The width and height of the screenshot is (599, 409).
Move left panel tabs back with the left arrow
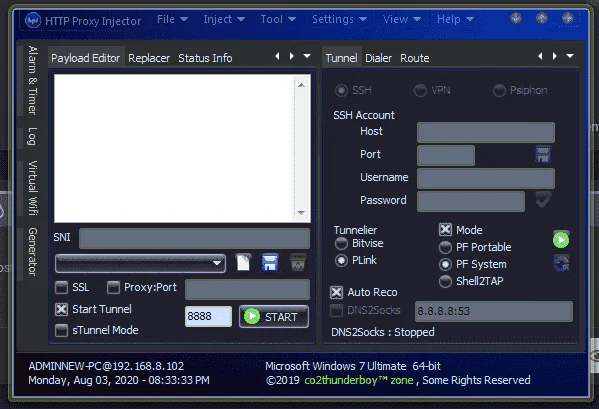pyautogui.click(x=277, y=56)
